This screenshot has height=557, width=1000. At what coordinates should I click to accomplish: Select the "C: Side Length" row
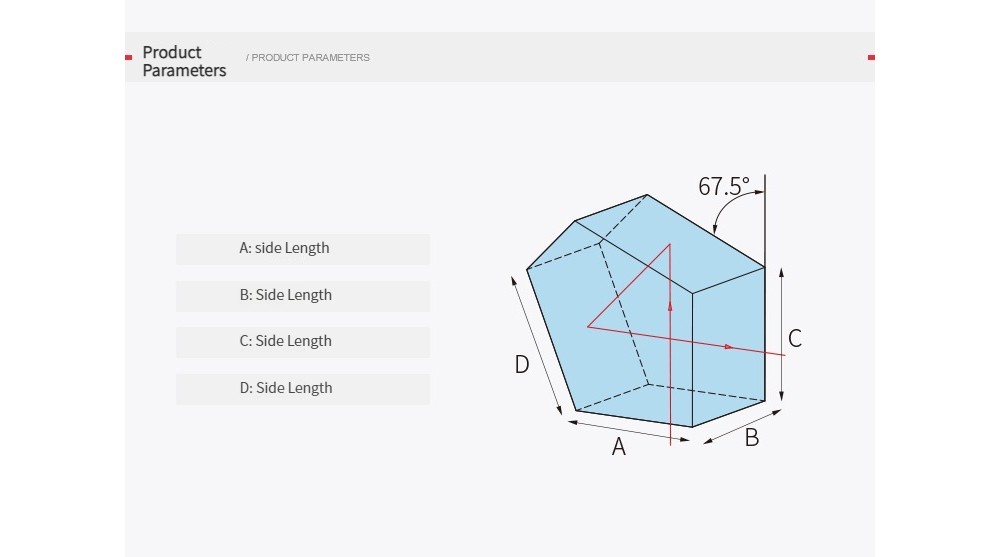click(303, 342)
